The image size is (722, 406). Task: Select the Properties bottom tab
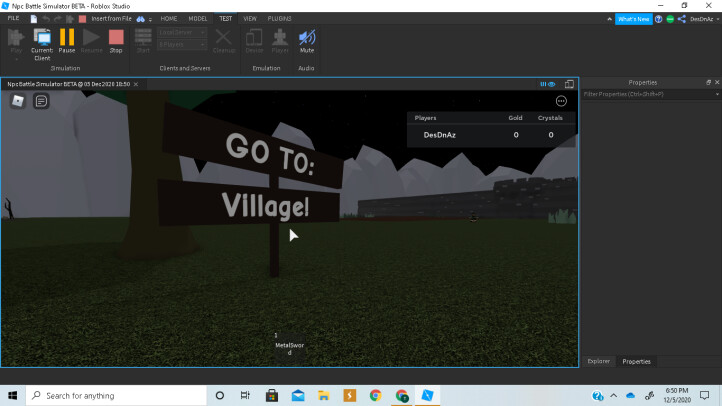click(636, 361)
